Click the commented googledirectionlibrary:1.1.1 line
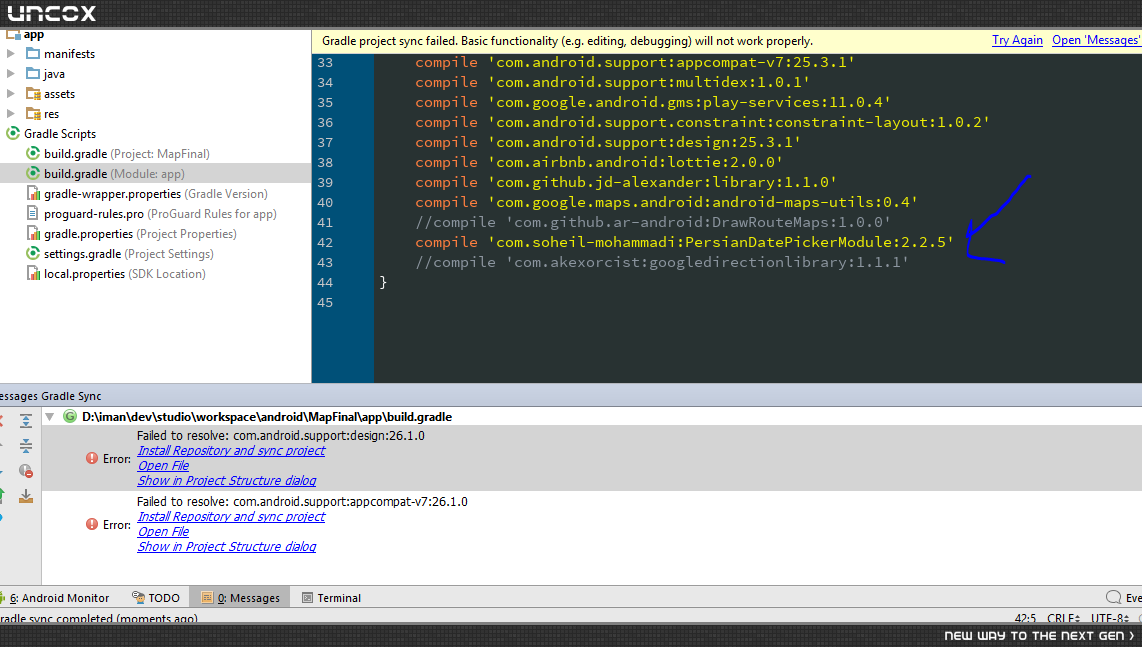 click(x=662, y=262)
